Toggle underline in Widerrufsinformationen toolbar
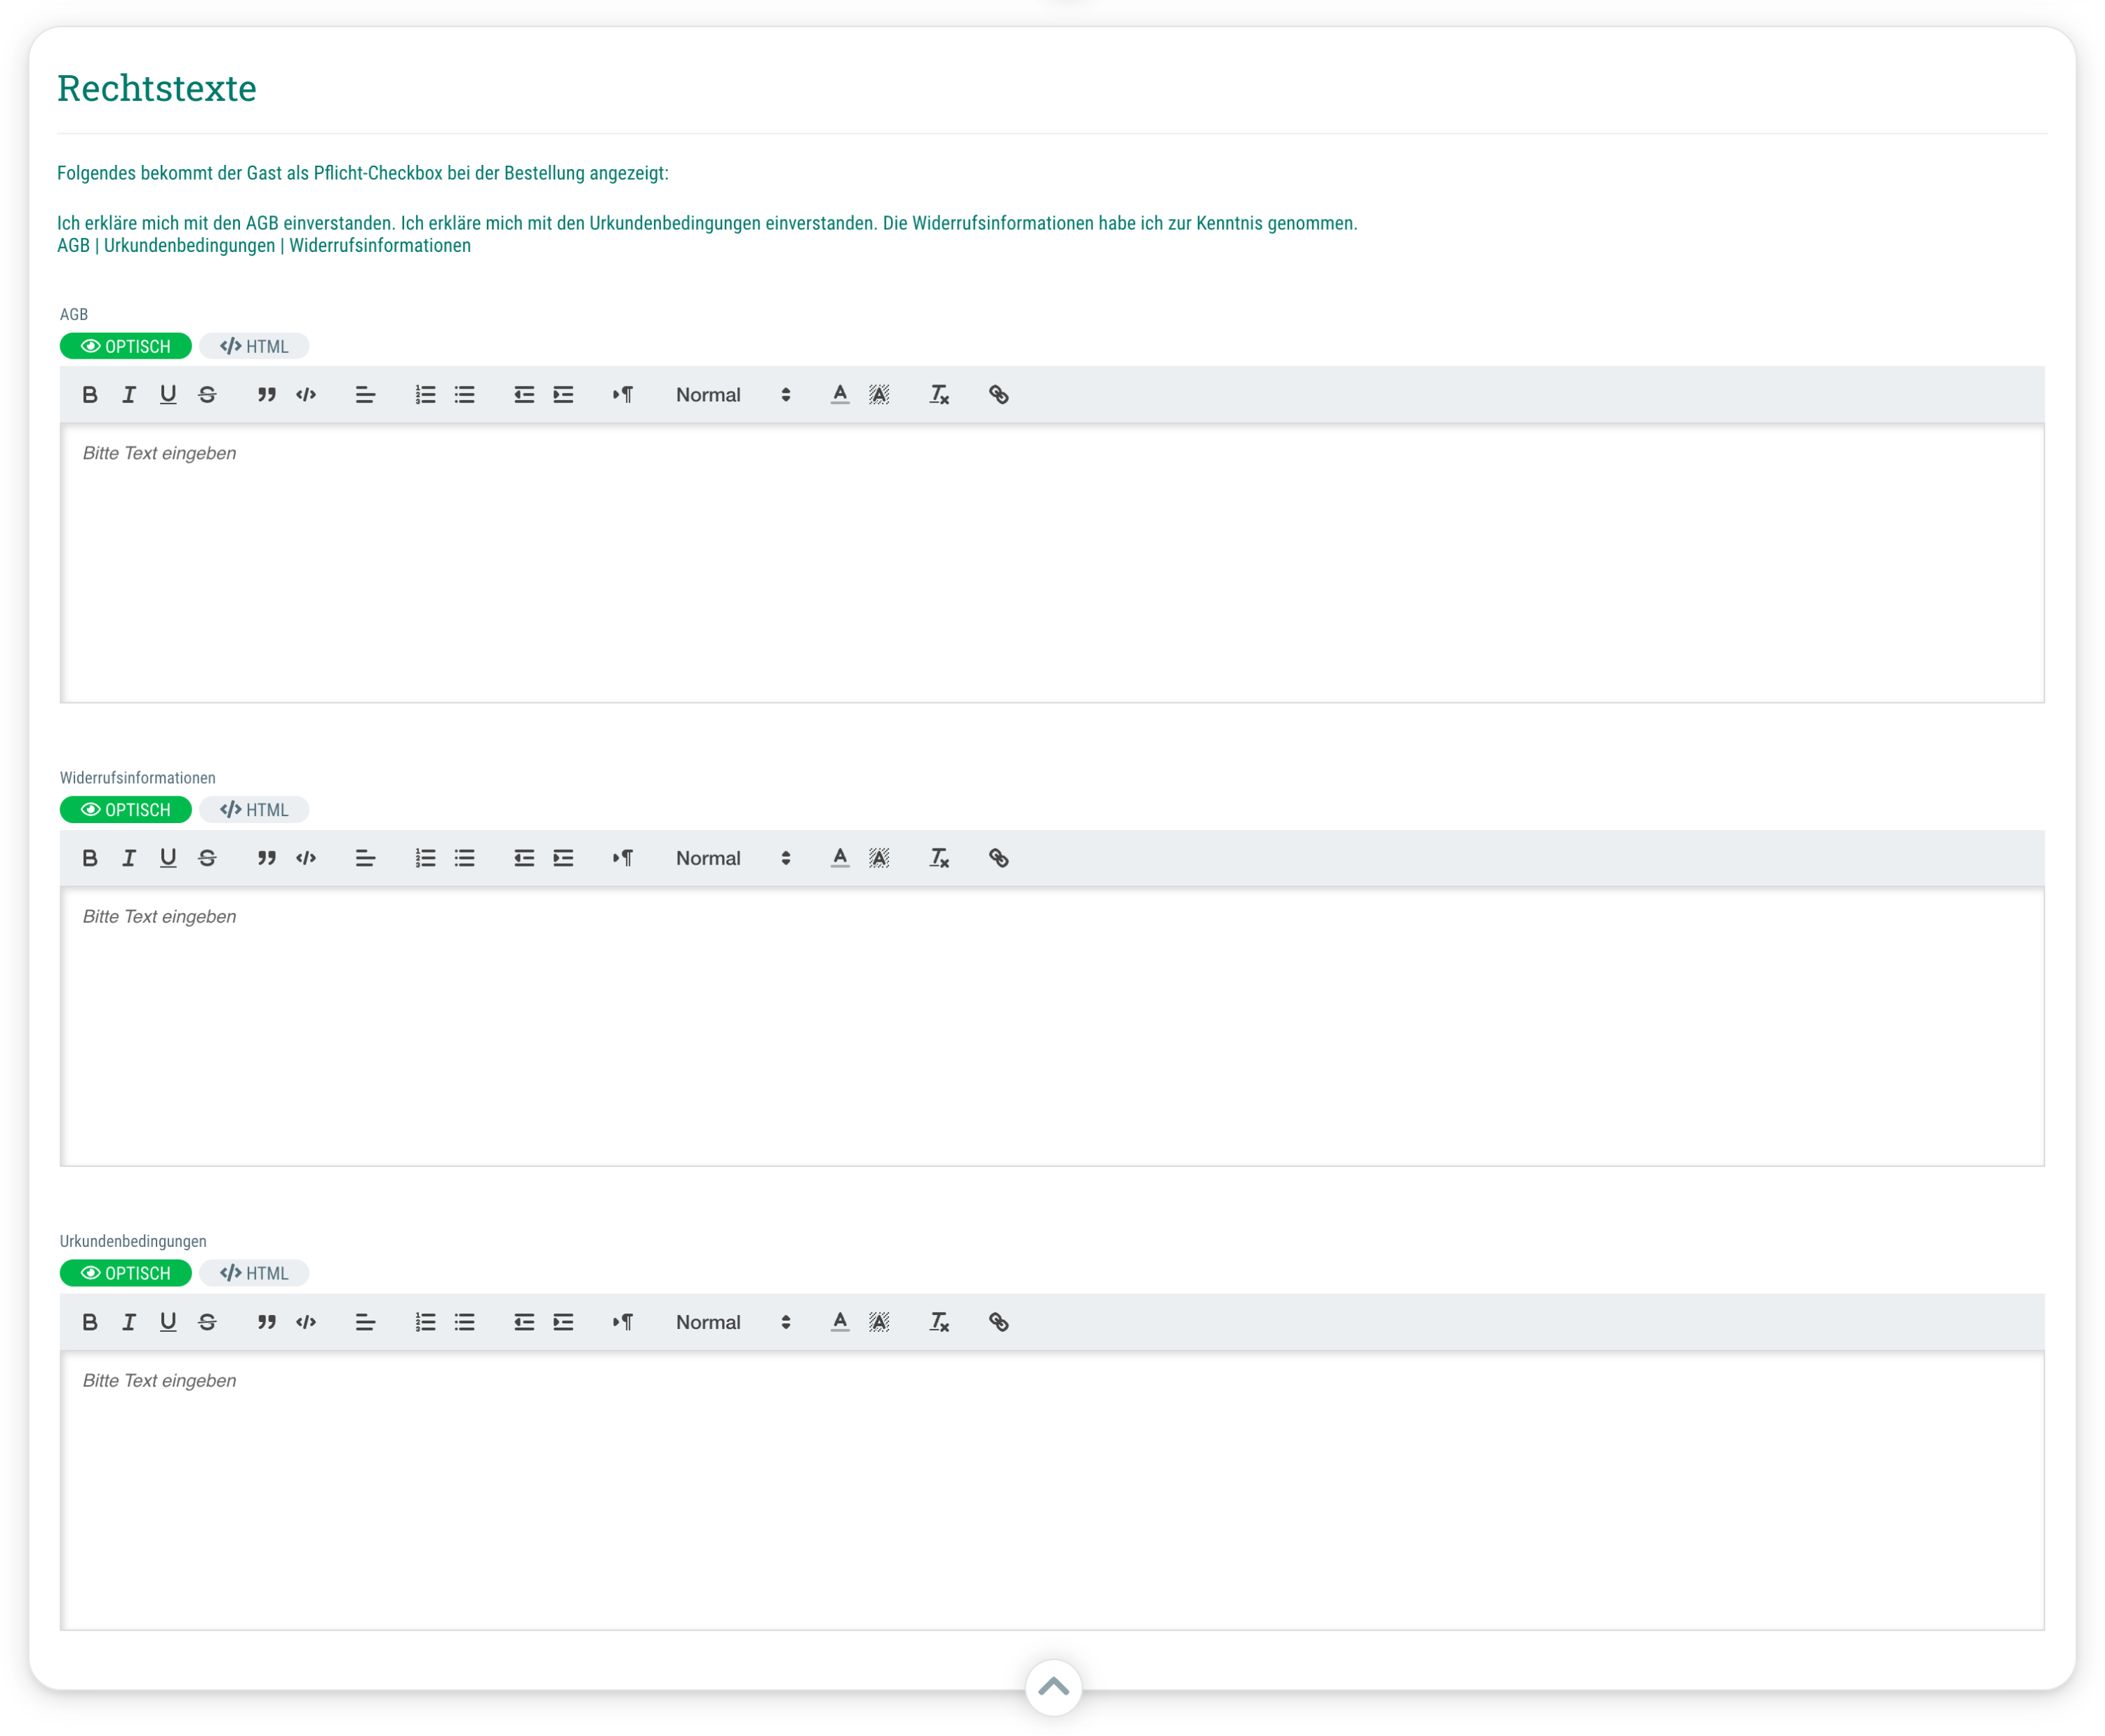Image resolution: width=2105 pixels, height=1736 pixels. click(x=168, y=858)
